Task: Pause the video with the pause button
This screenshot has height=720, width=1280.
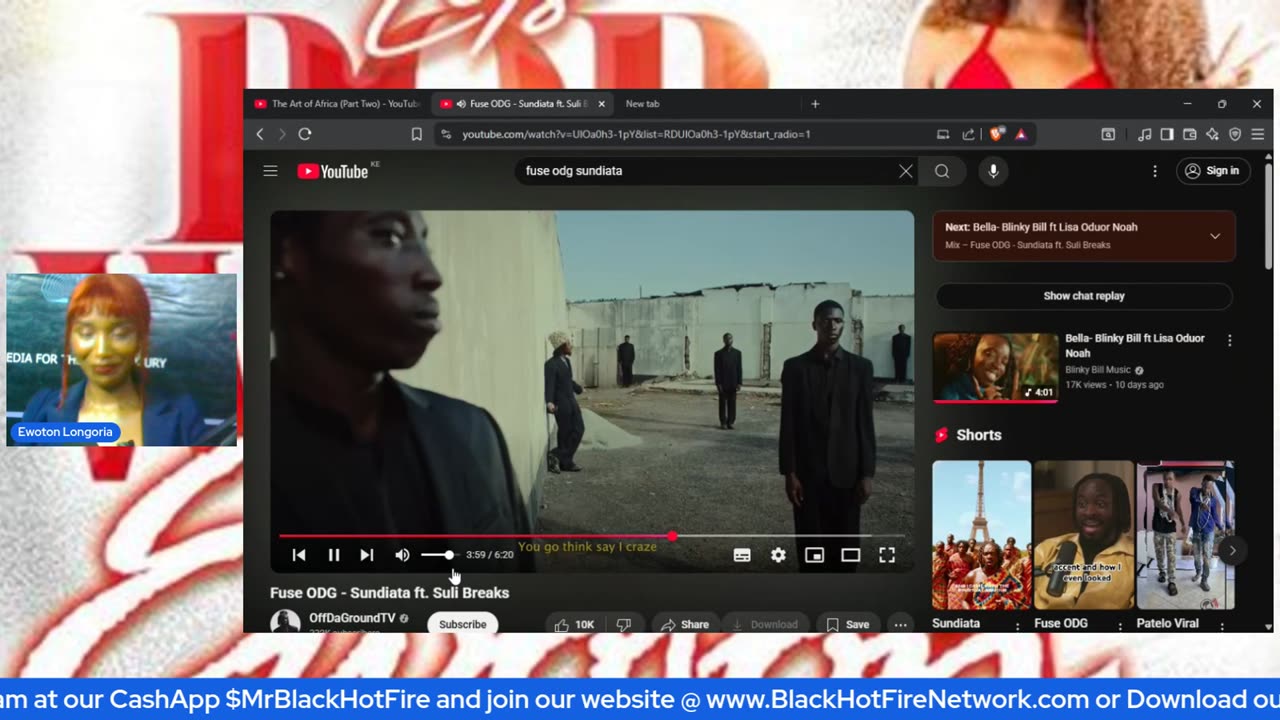Action: pos(334,555)
